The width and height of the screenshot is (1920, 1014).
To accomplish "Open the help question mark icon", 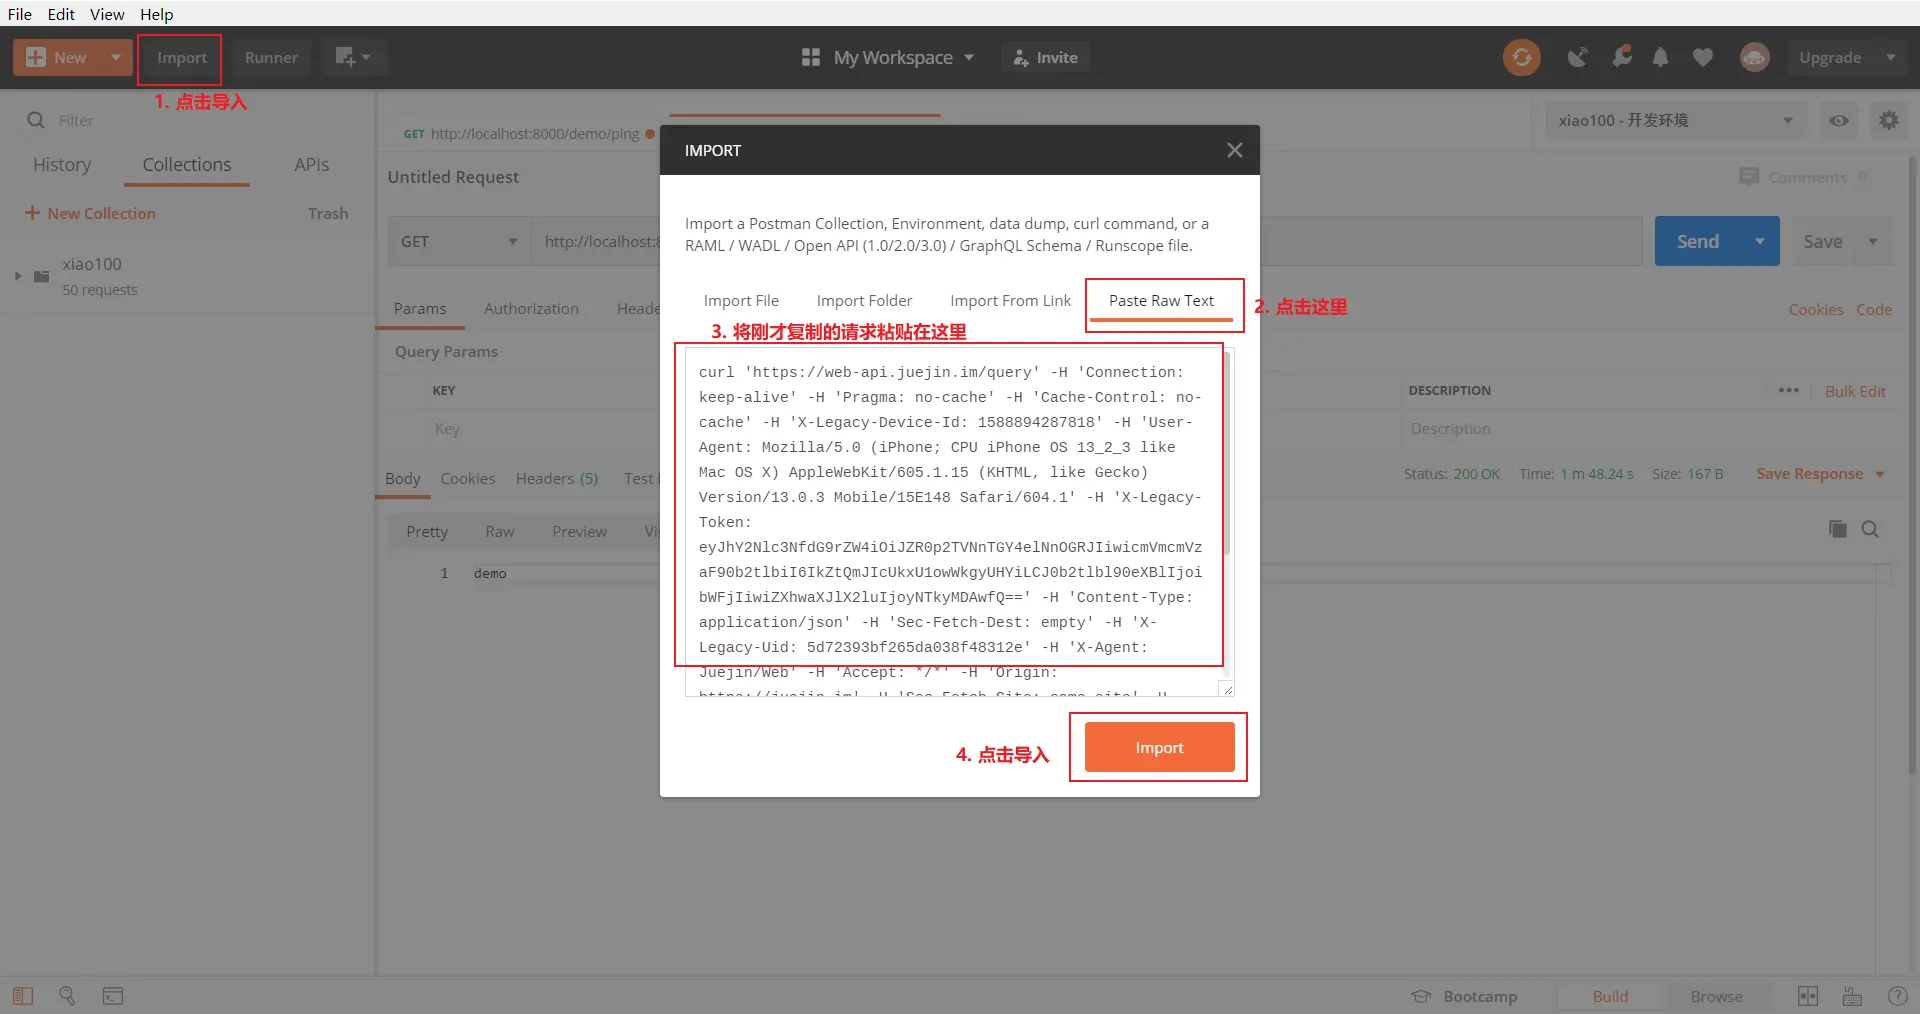I will (x=1897, y=996).
